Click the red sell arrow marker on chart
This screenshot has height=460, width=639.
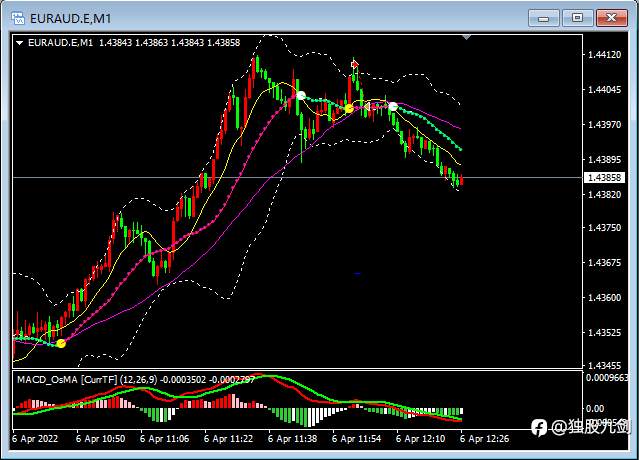click(355, 64)
